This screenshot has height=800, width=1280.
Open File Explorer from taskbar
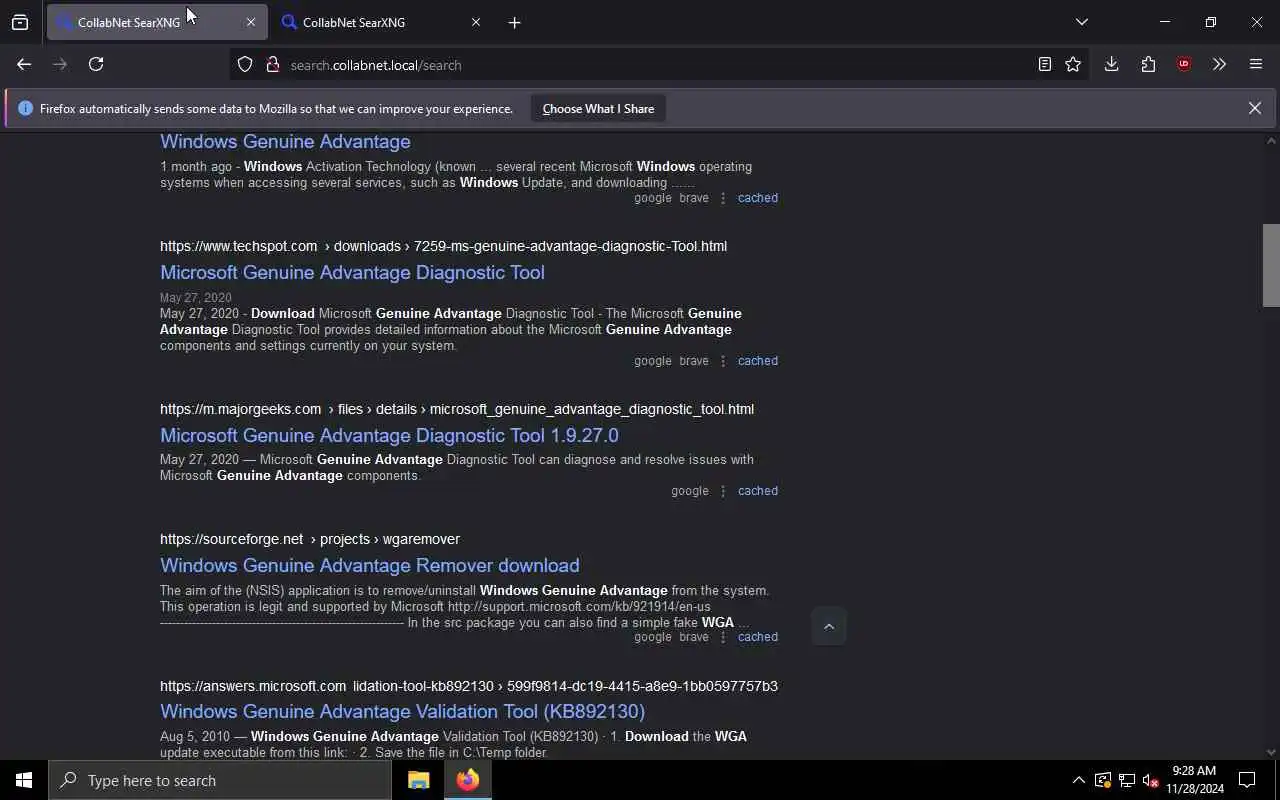(418, 780)
